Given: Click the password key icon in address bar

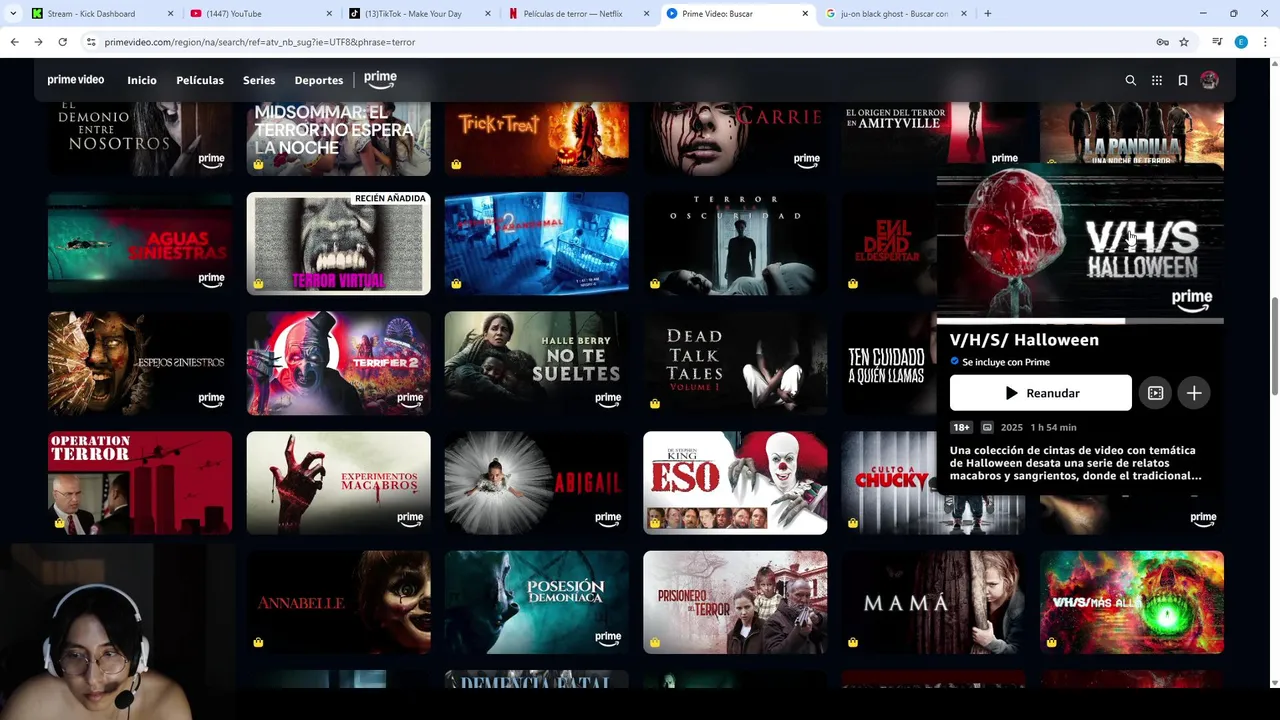Looking at the screenshot, I should point(1162,42).
